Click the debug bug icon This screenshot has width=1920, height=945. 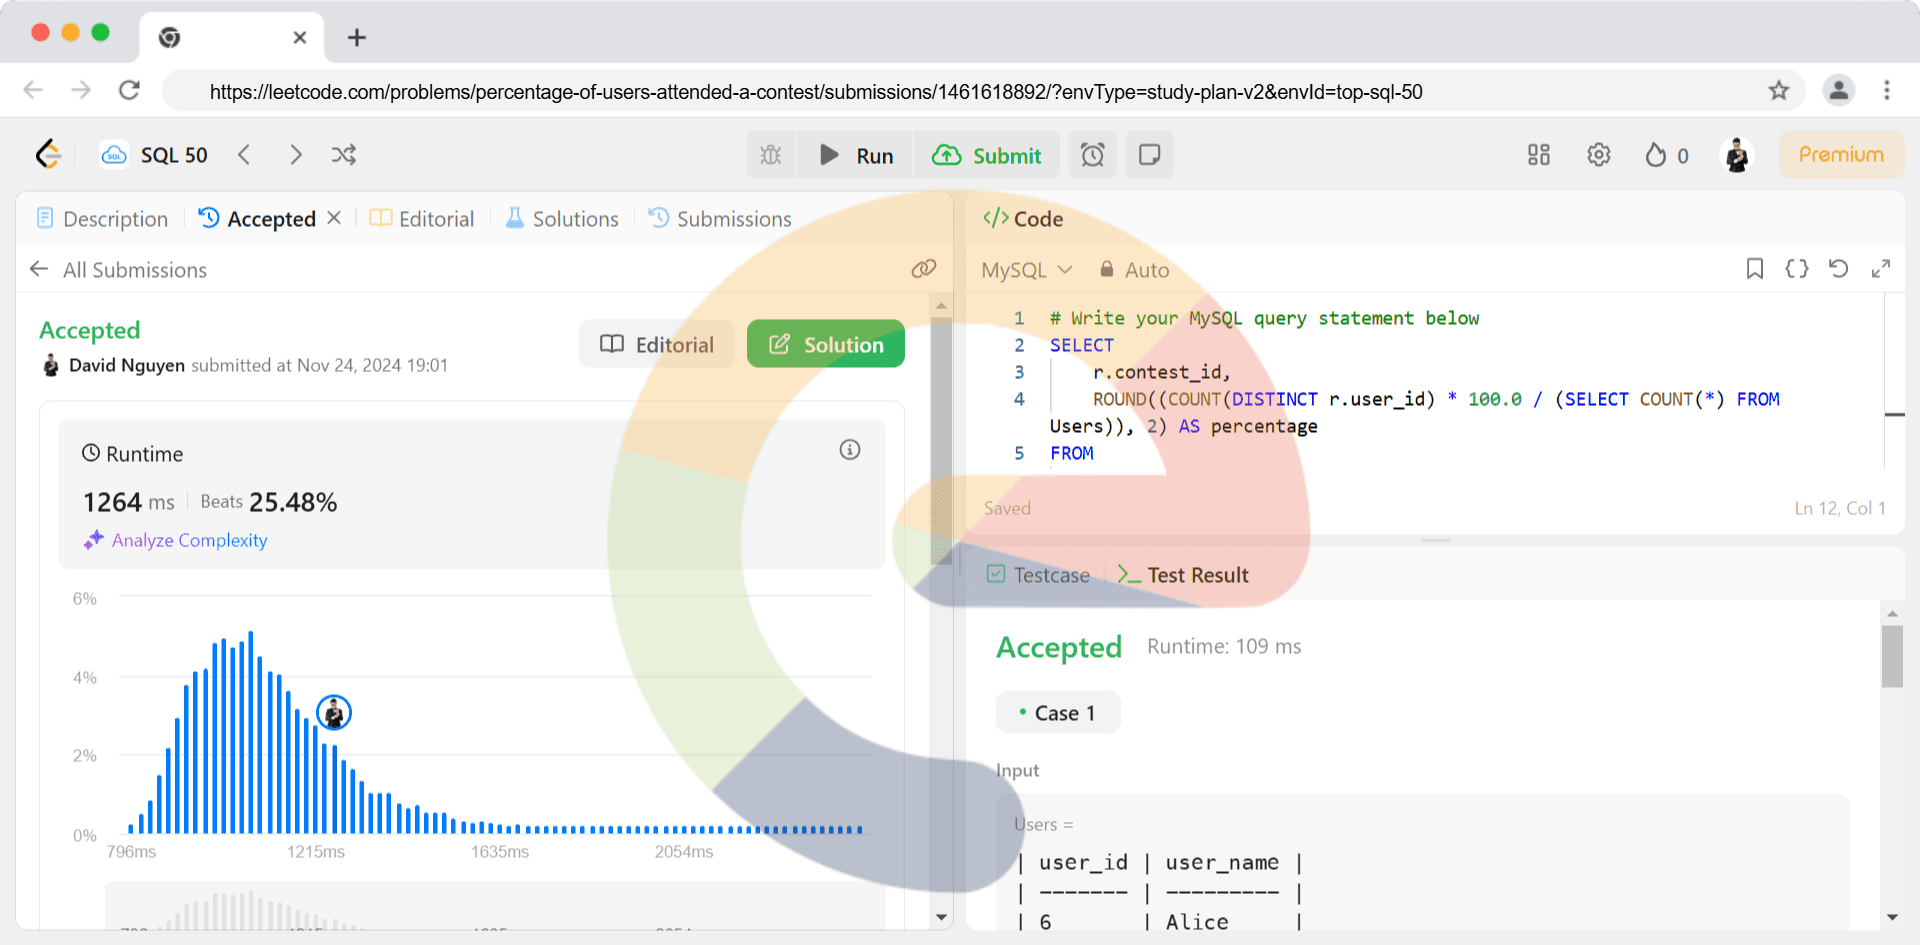coord(770,155)
